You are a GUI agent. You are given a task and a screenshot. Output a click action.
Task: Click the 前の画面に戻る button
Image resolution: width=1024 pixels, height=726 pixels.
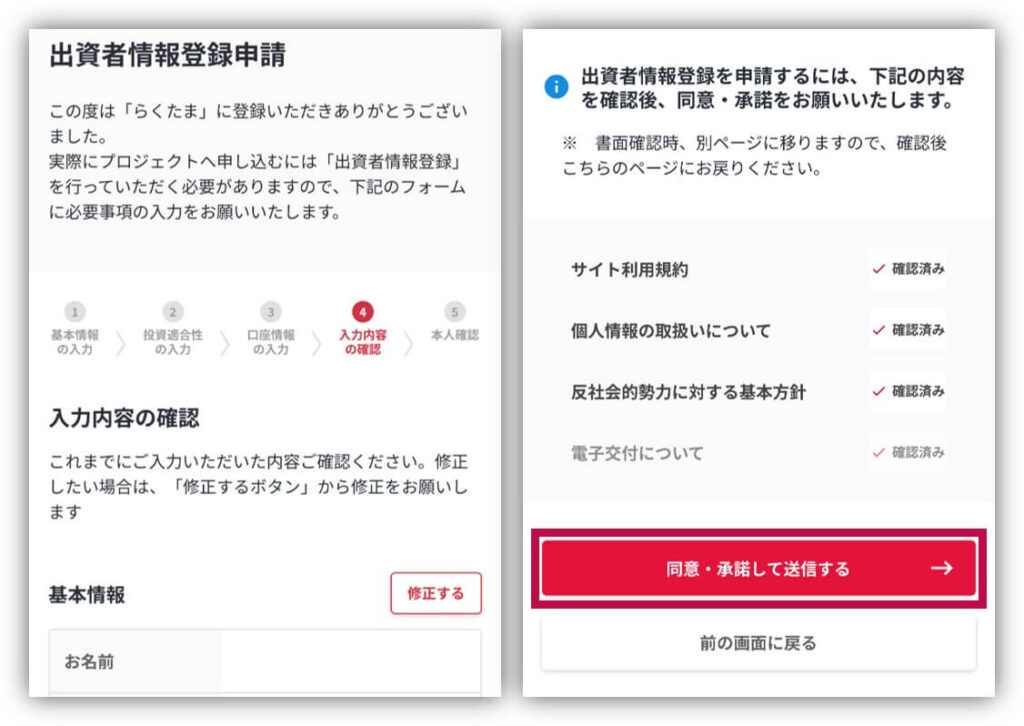[758, 643]
